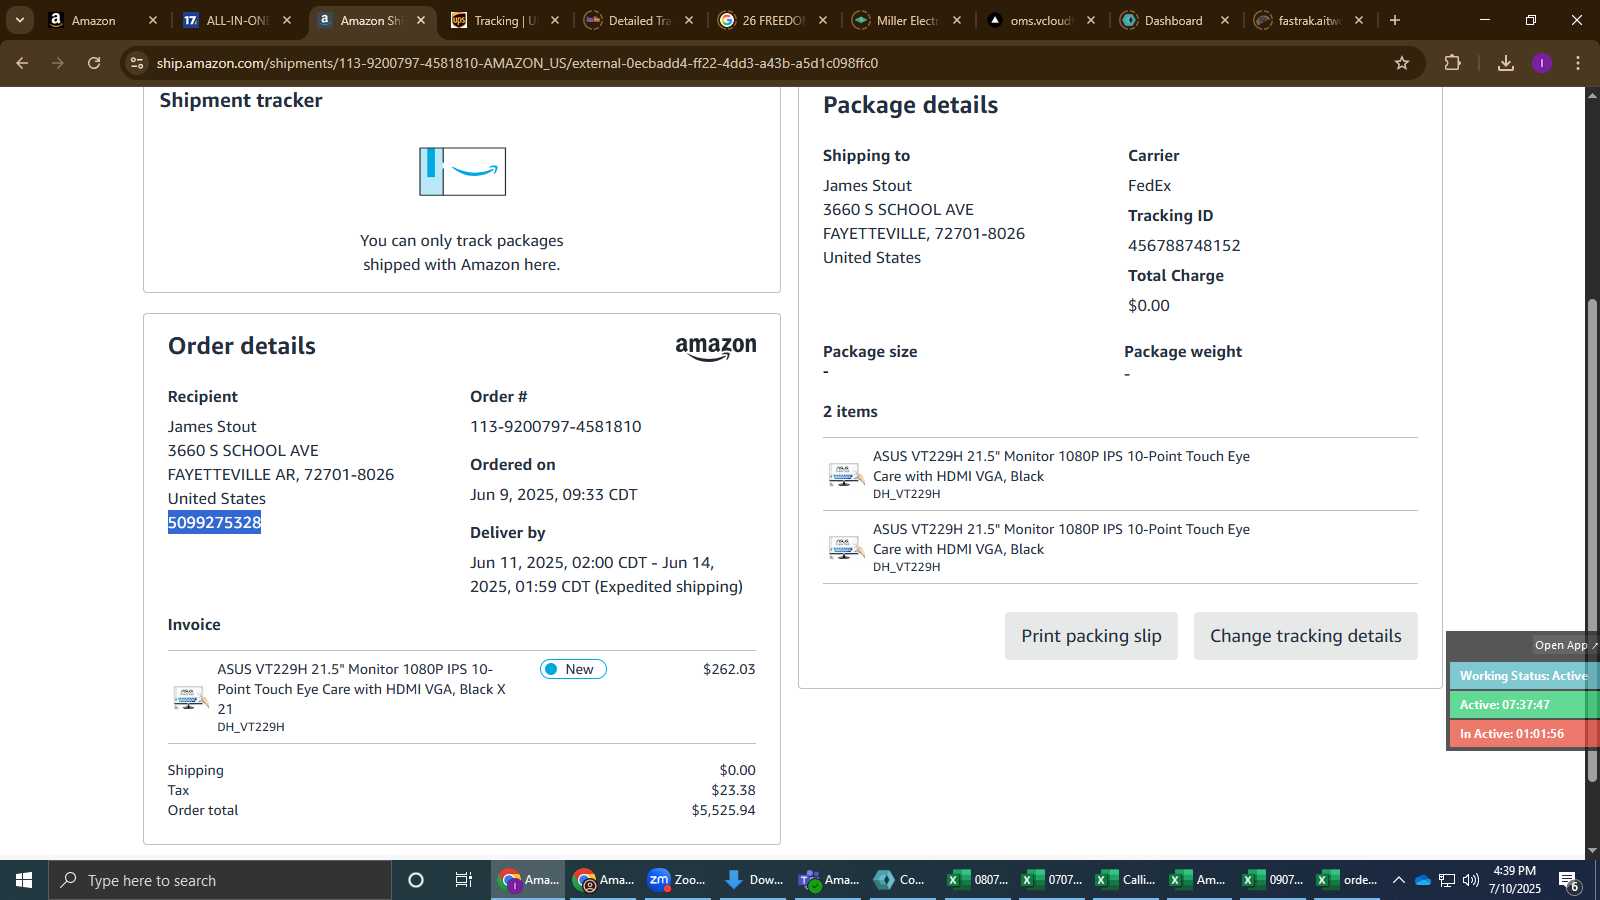Open the Windows Start menu
1600x900 pixels.
point(24,880)
